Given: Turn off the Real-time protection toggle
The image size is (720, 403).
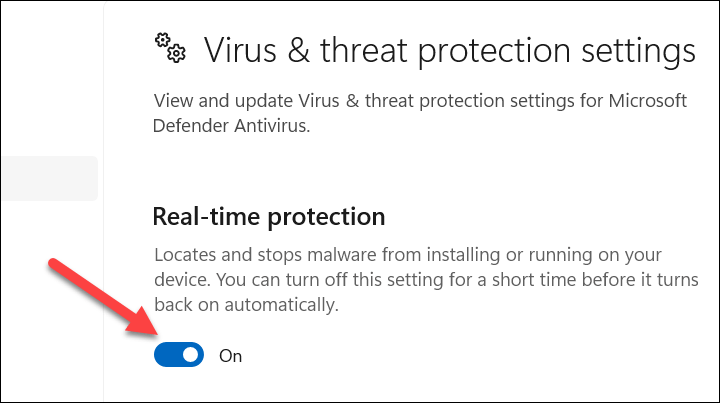Looking at the screenshot, I should coord(179,354).
